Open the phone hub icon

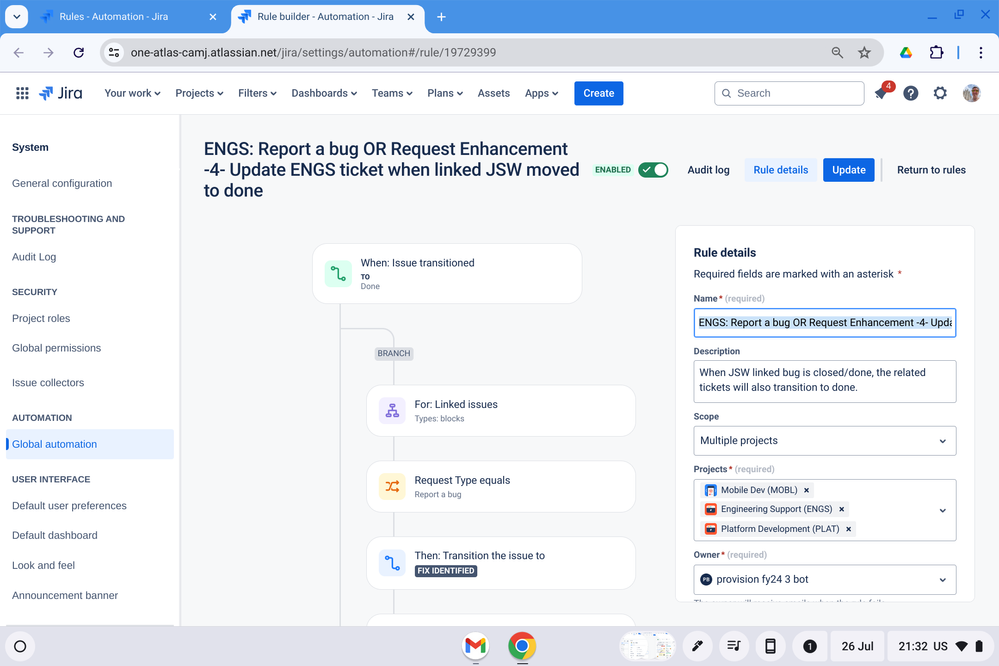point(770,646)
